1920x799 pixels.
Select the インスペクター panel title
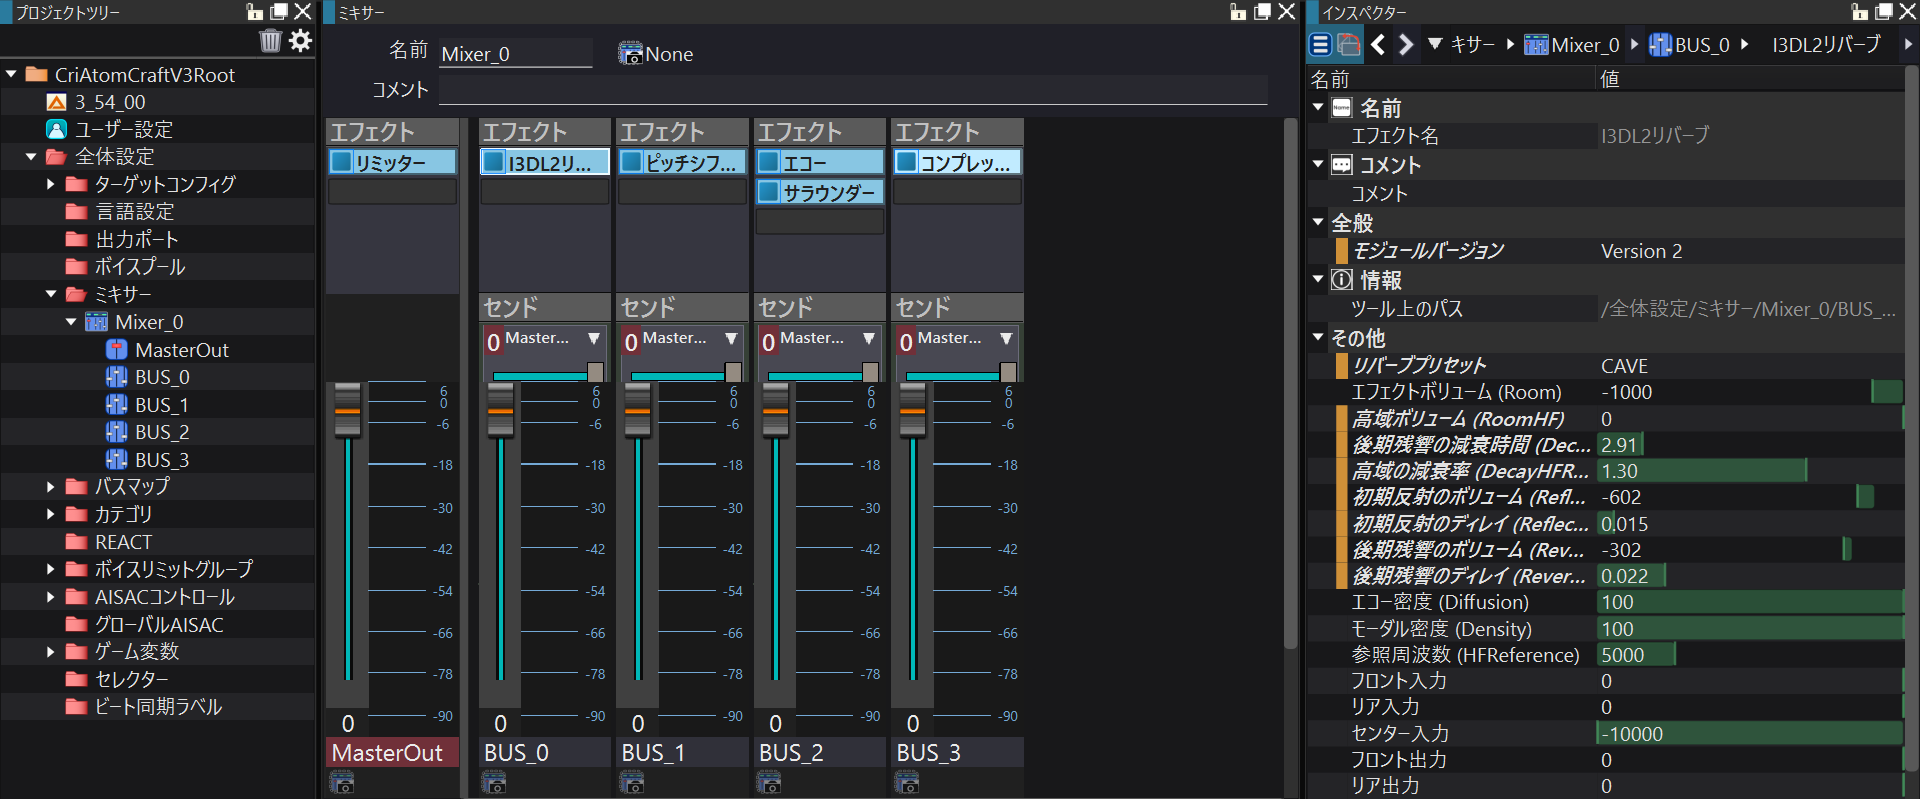(1364, 12)
